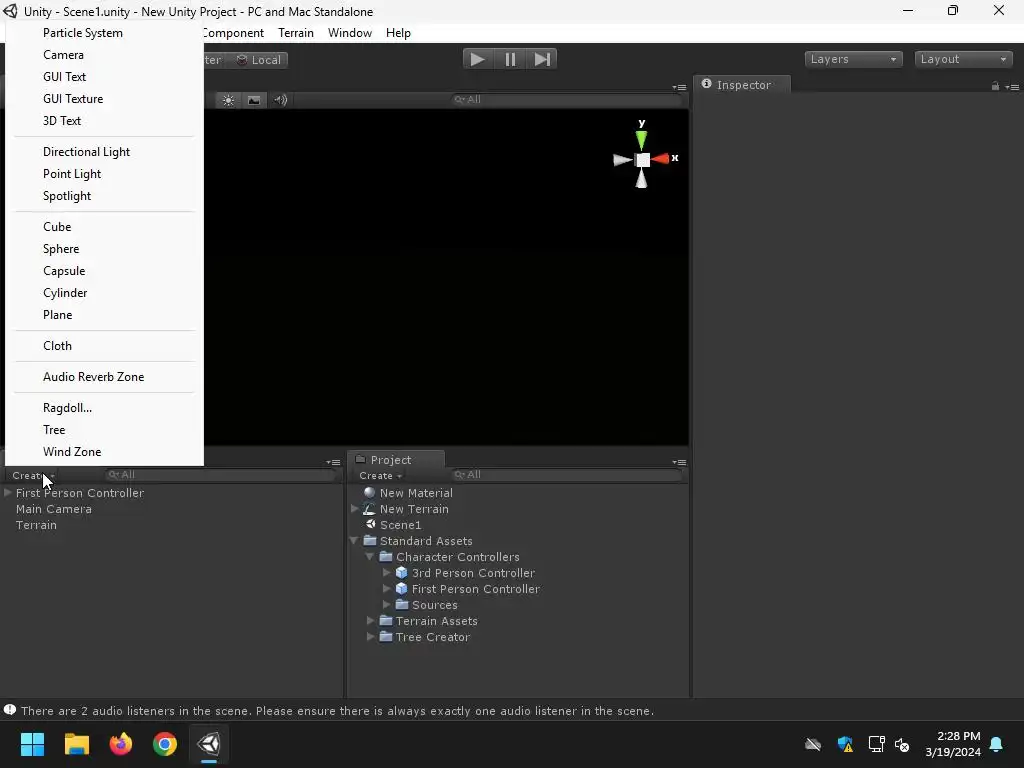The width and height of the screenshot is (1024, 768).
Task: Open the Help menu
Action: [x=398, y=33]
